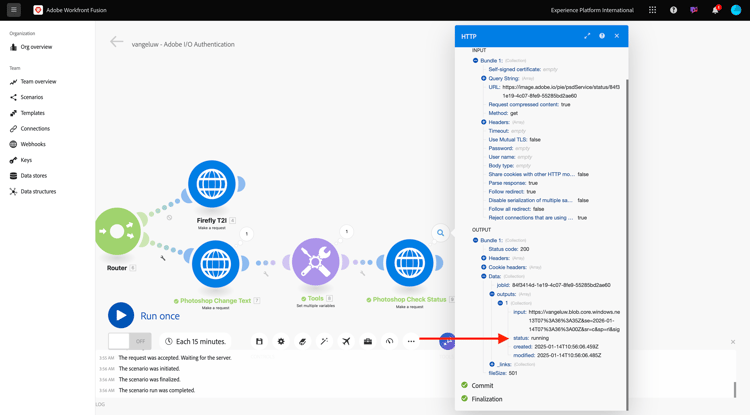Collapse the OUTPUT Bundle 1
The image size is (750, 415).
tap(475, 240)
